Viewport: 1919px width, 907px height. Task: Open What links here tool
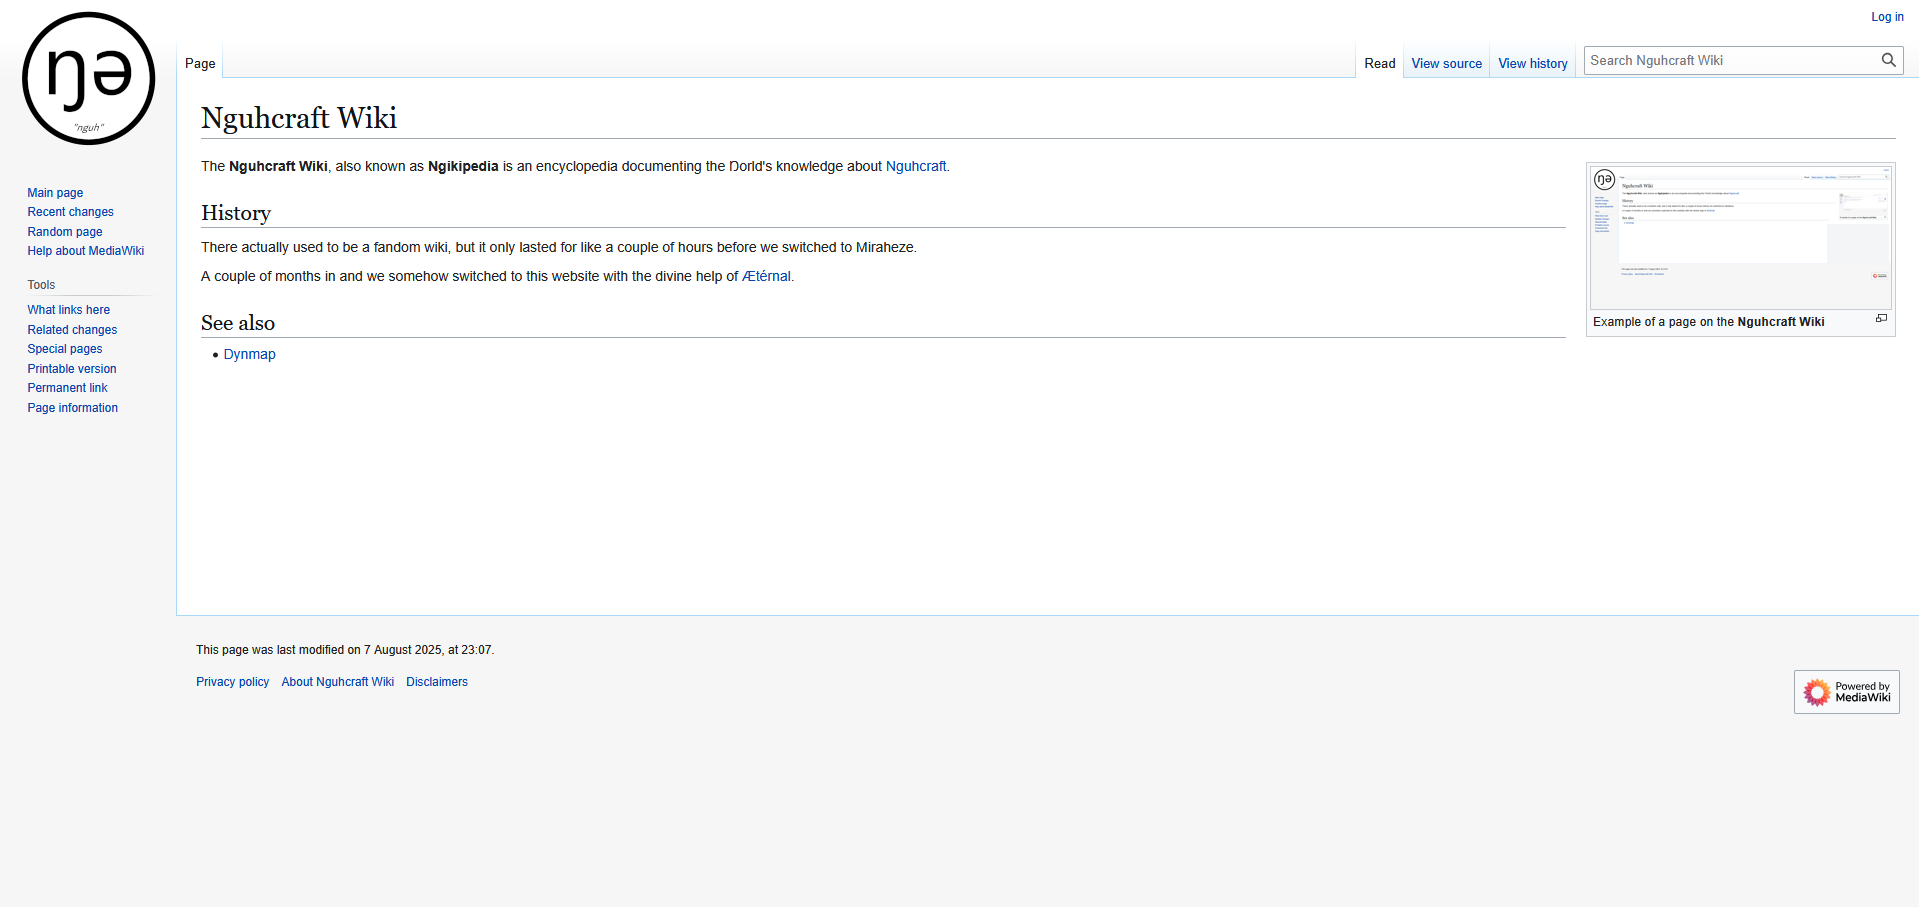(68, 310)
